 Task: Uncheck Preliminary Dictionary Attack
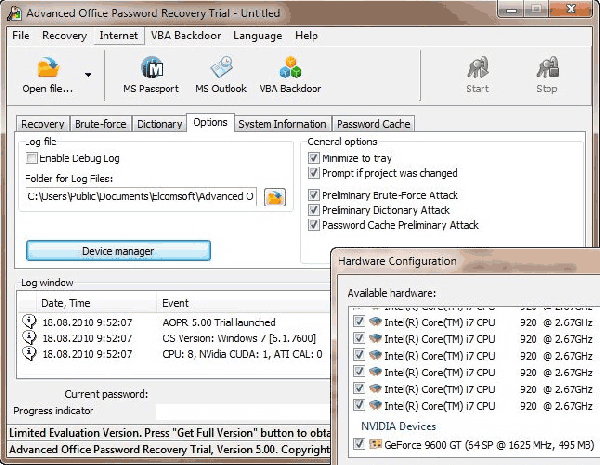[x=313, y=210]
